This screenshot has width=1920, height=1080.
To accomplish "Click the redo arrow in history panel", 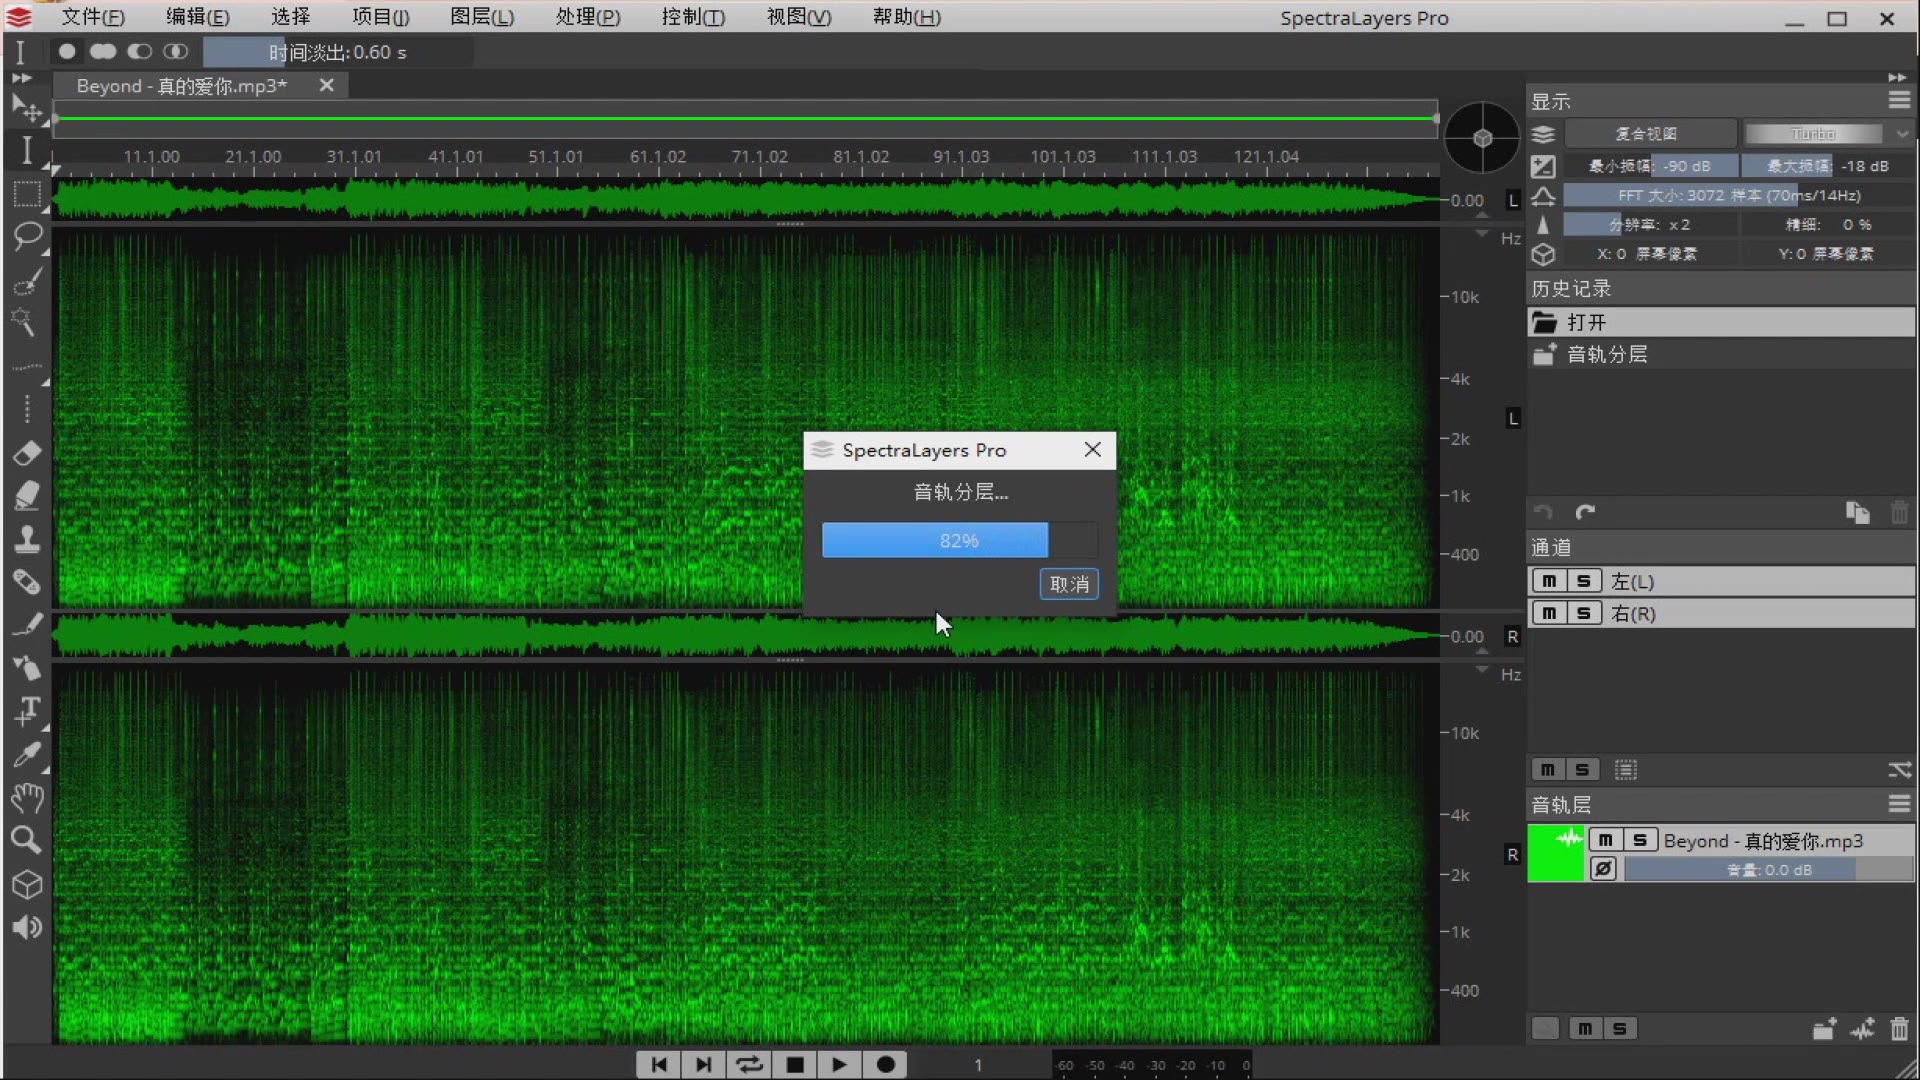I will click(1585, 513).
